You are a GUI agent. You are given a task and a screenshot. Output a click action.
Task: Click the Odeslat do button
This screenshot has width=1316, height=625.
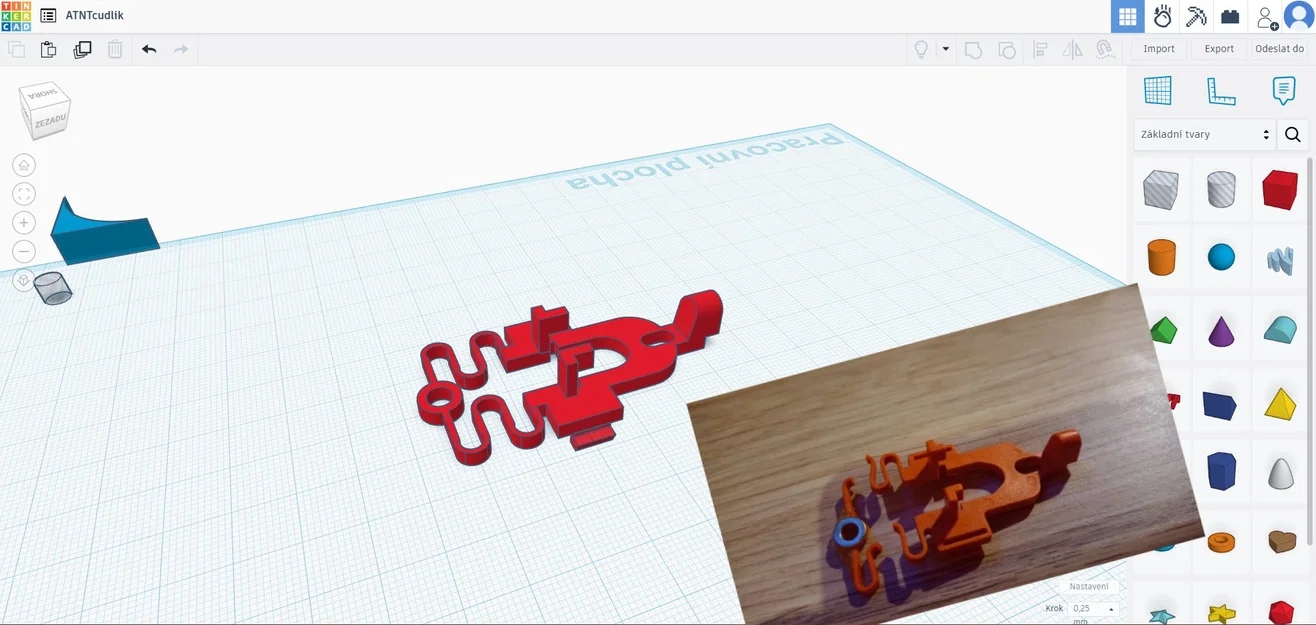tap(1280, 49)
